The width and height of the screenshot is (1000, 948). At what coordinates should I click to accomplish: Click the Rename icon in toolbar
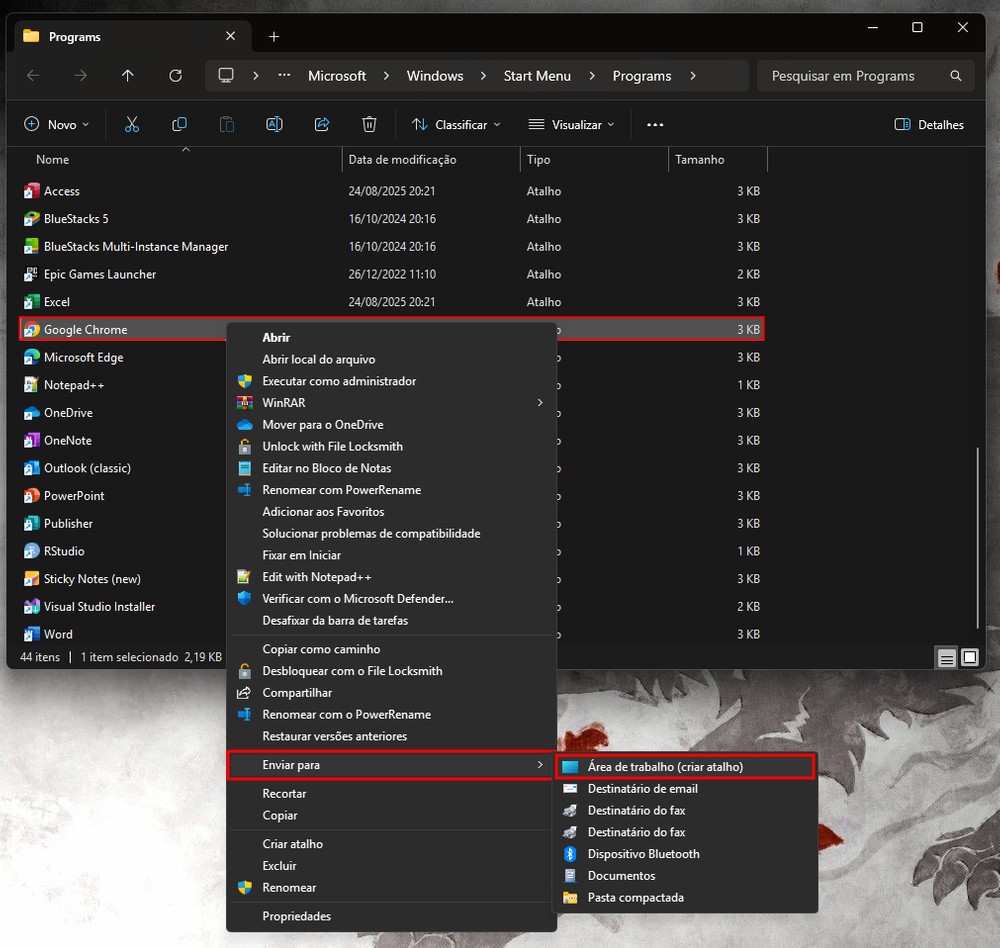(x=274, y=125)
